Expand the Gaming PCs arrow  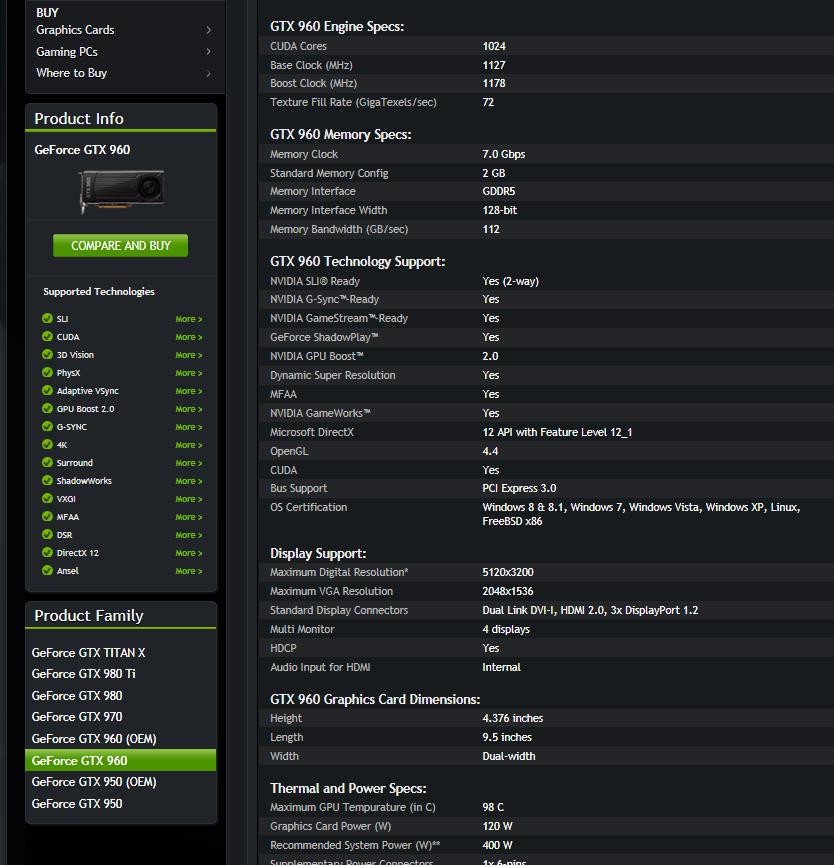[x=208, y=52]
